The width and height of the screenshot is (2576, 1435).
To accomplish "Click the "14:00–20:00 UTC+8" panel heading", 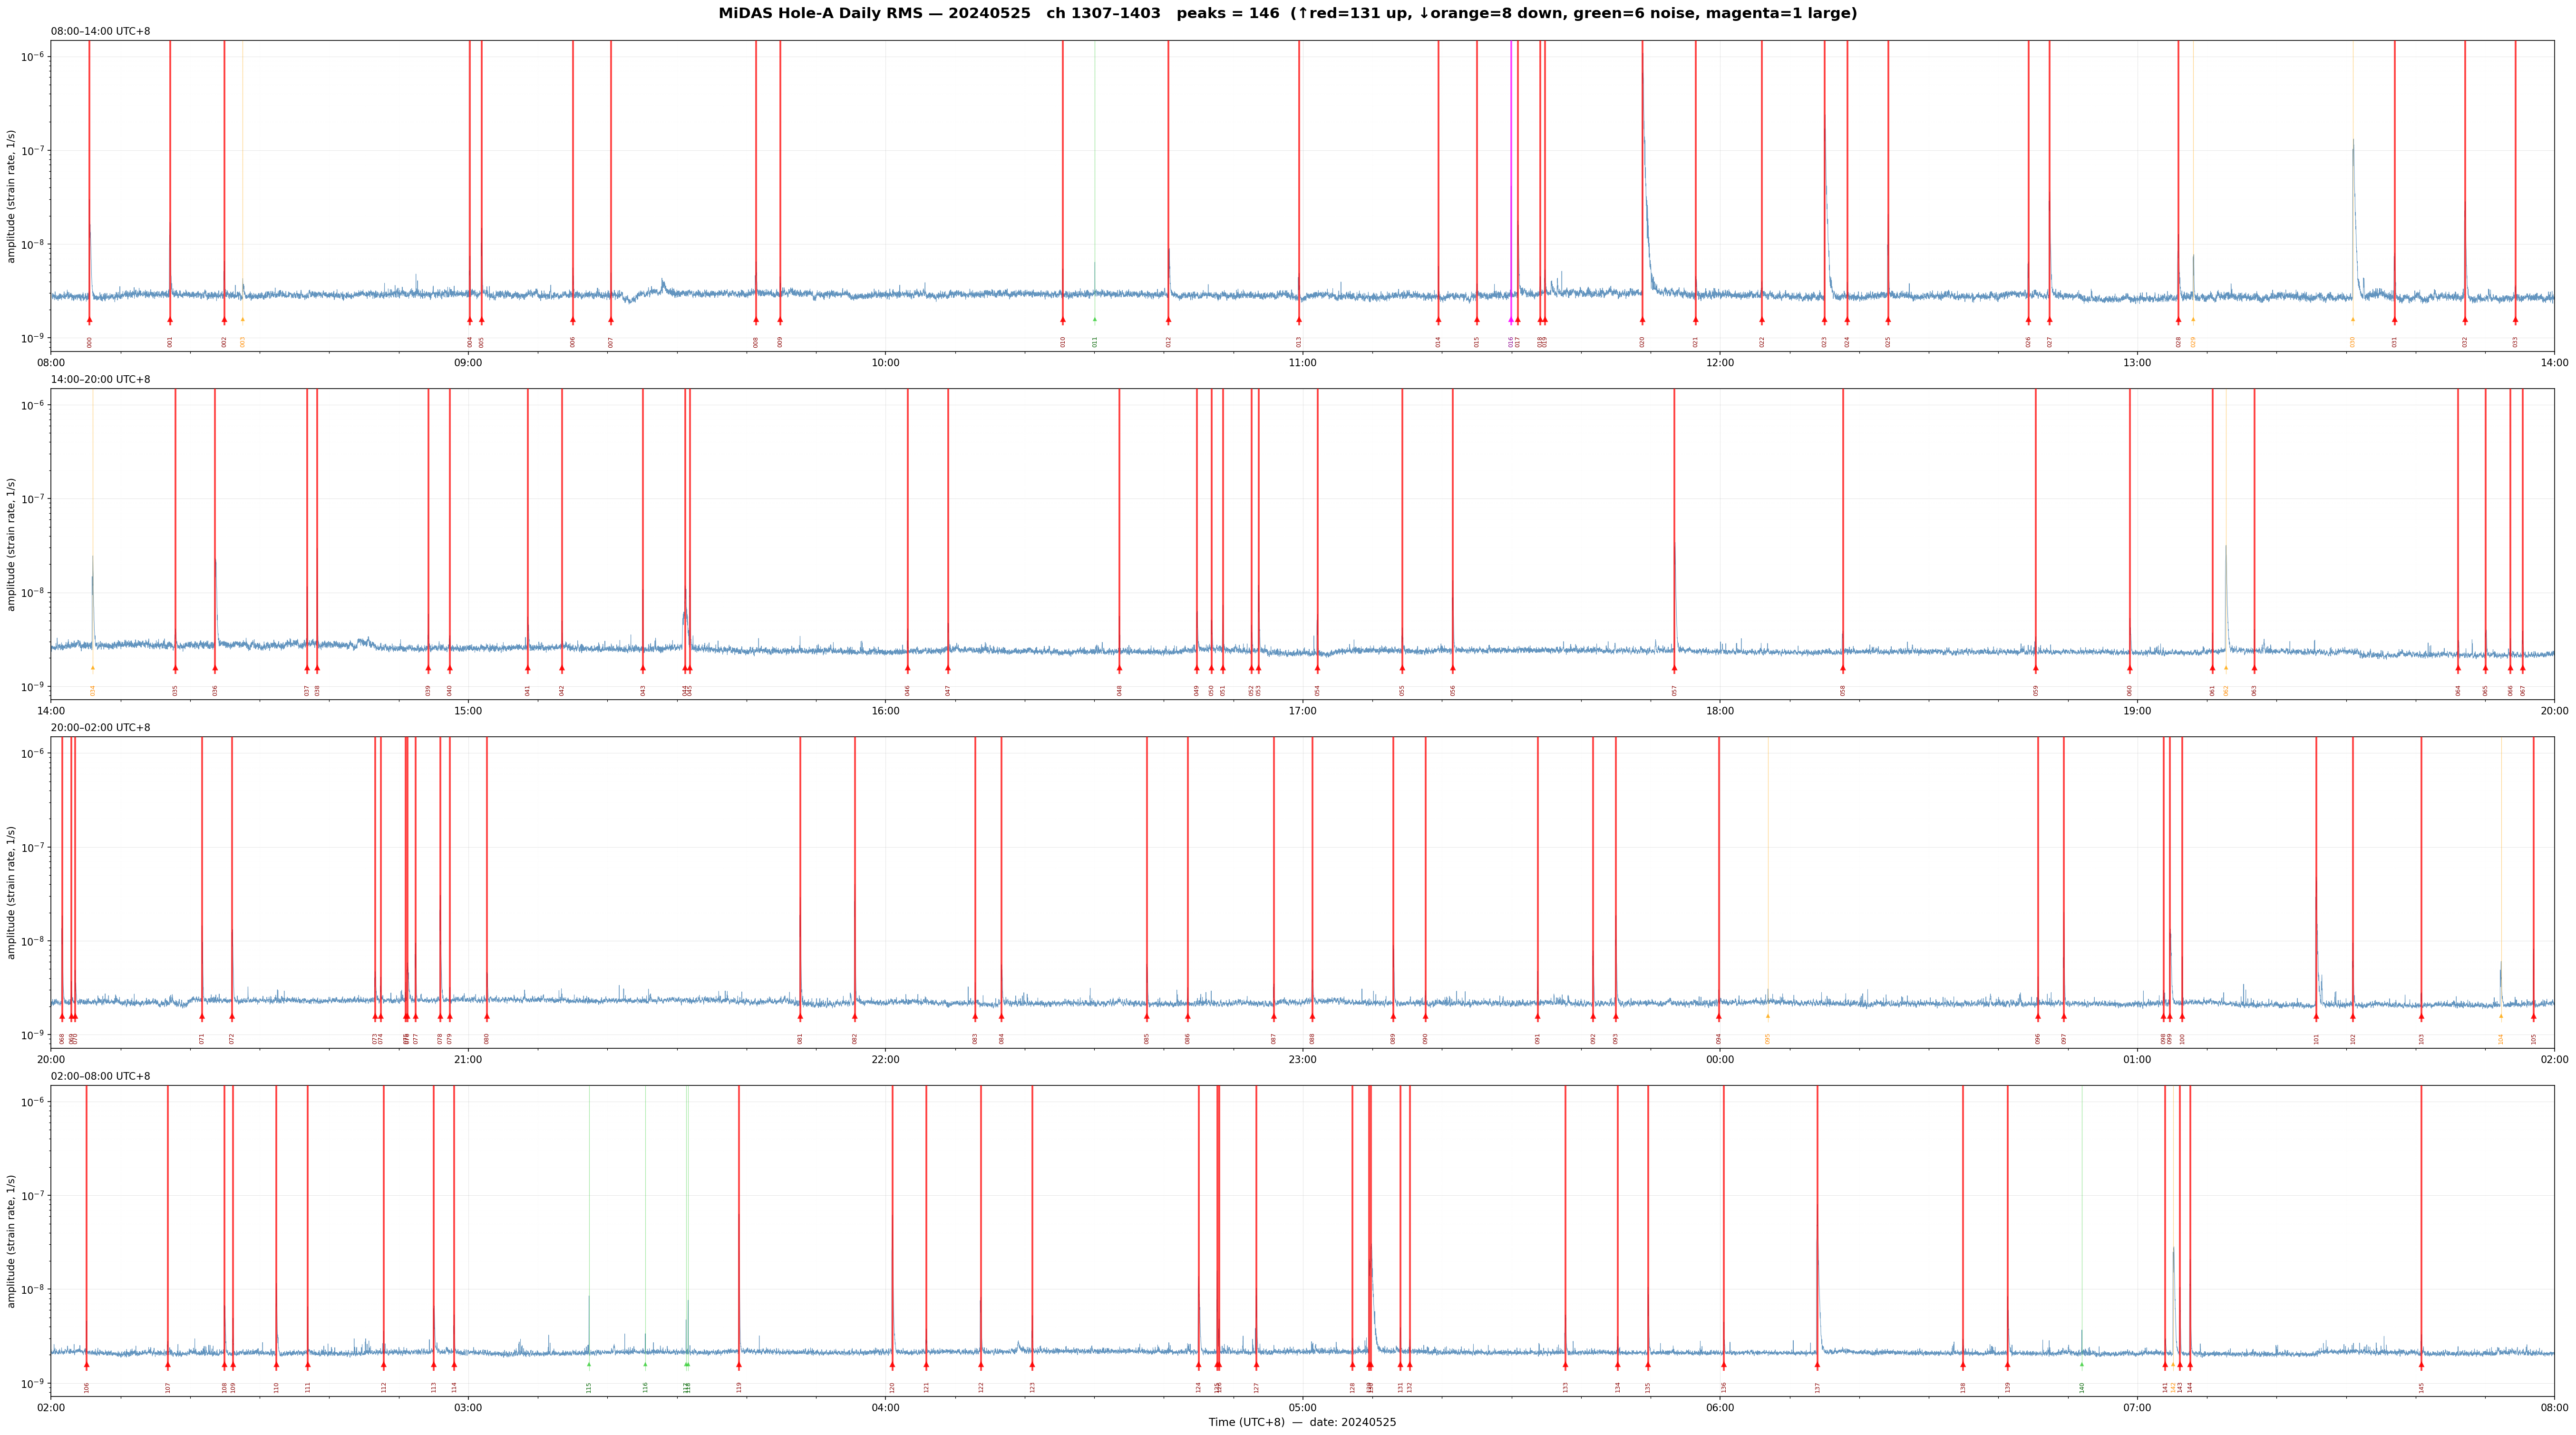I will pyautogui.click(x=101, y=380).
